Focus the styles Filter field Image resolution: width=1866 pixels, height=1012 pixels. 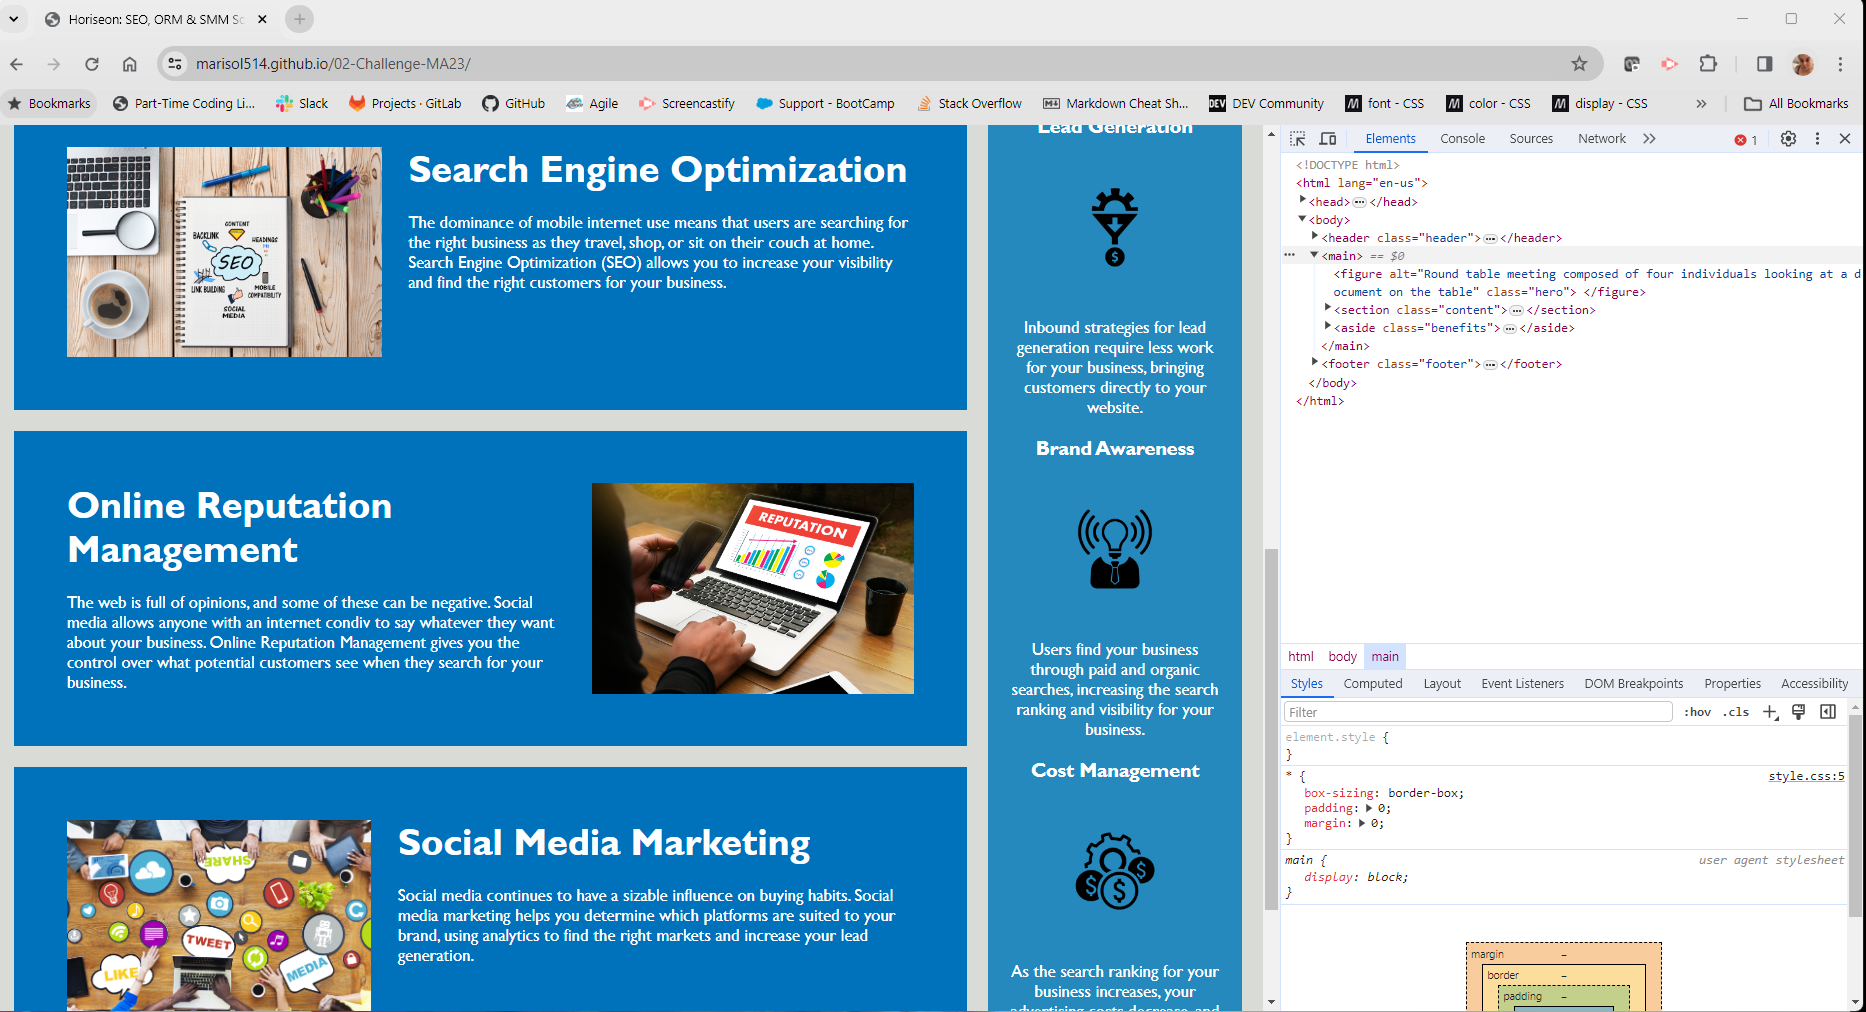click(x=1478, y=712)
